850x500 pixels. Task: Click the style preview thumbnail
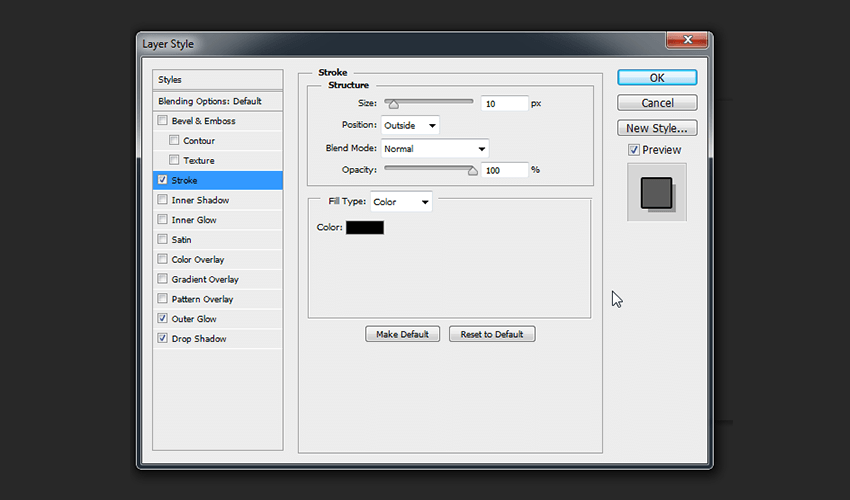[657, 193]
